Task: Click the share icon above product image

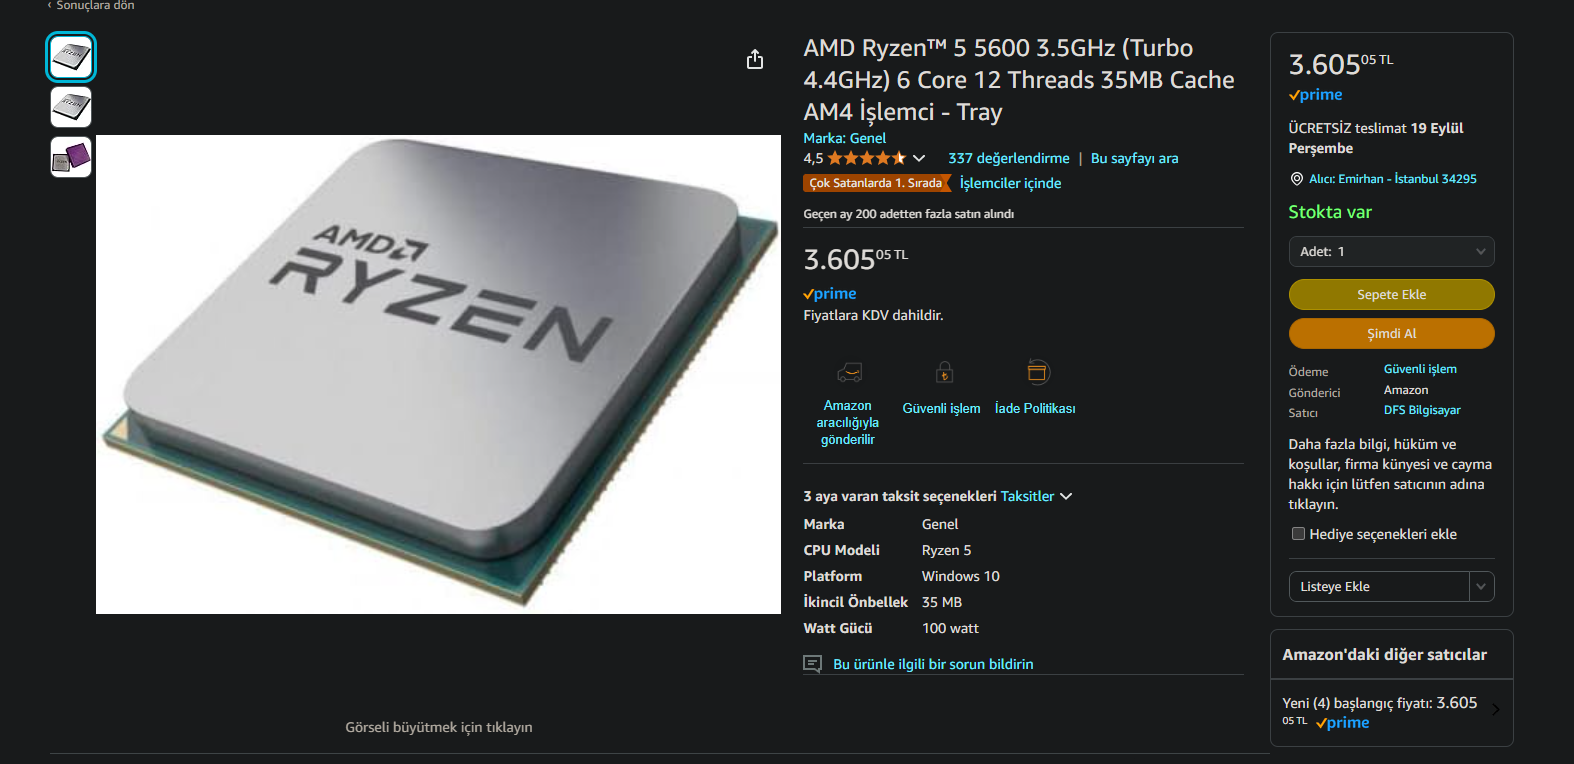Action: pyautogui.click(x=755, y=60)
